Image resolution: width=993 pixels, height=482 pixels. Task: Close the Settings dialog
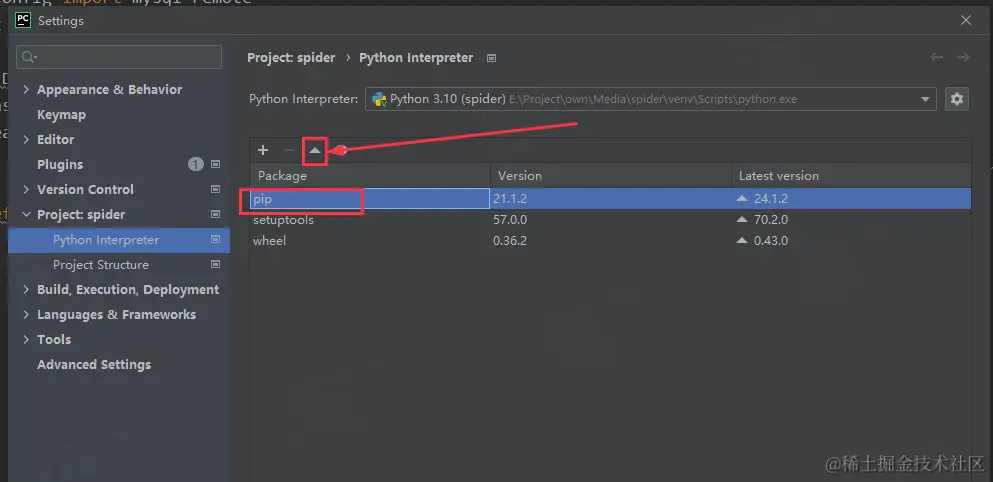click(x=966, y=20)
